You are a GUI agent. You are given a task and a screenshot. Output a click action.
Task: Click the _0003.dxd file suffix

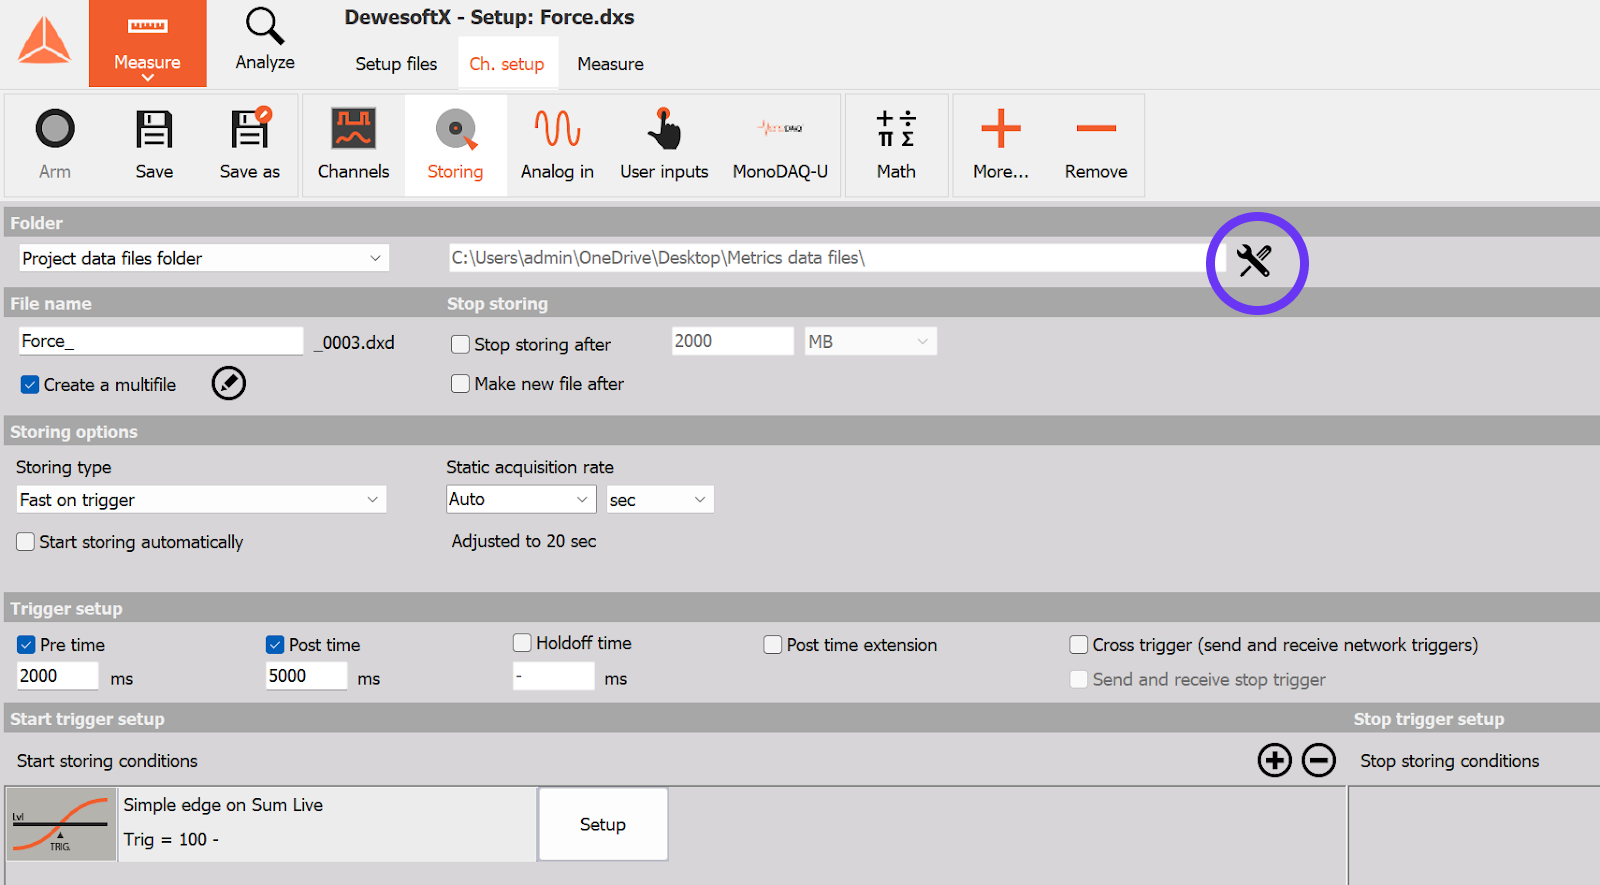pos(354,343)
